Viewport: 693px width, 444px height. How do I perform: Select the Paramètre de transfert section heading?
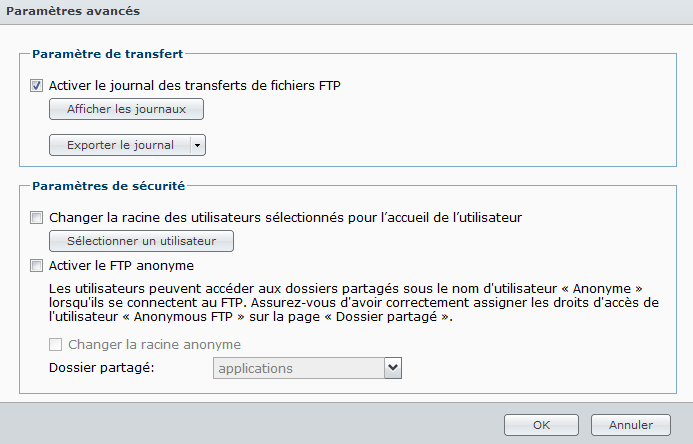click(x=107, y=52)
